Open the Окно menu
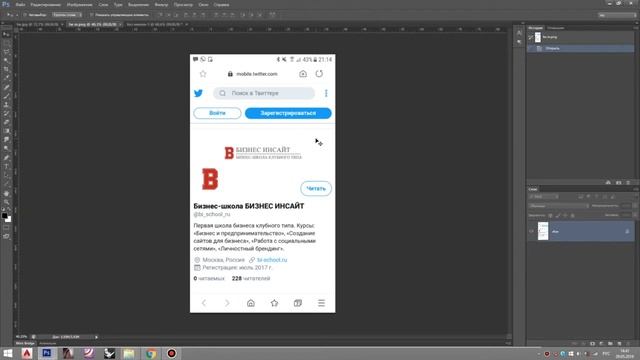The image size is (640, 360). (x=203, y=5)
